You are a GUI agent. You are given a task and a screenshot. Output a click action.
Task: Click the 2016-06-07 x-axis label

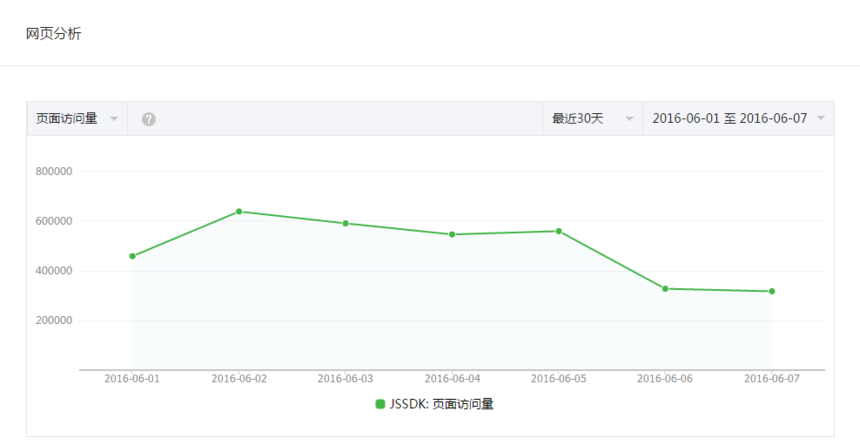(772, 379)
